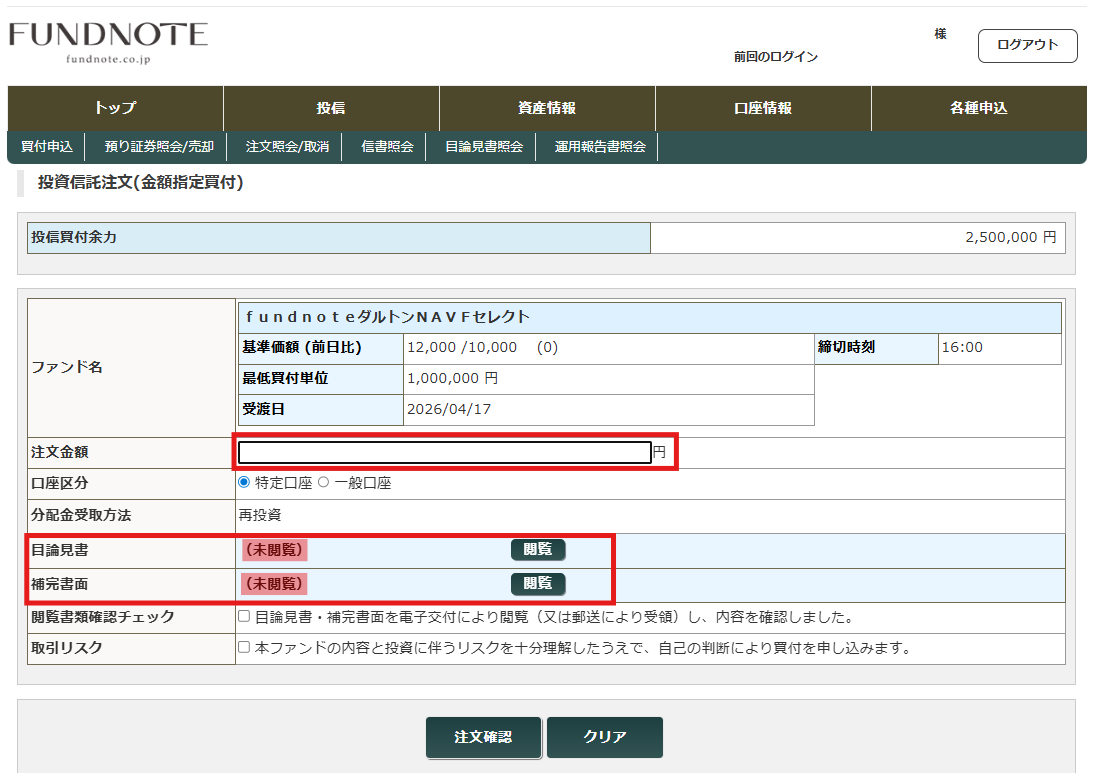
Task: Click 閲覧 button for 補完書面
Action: (x=538, y=584)
